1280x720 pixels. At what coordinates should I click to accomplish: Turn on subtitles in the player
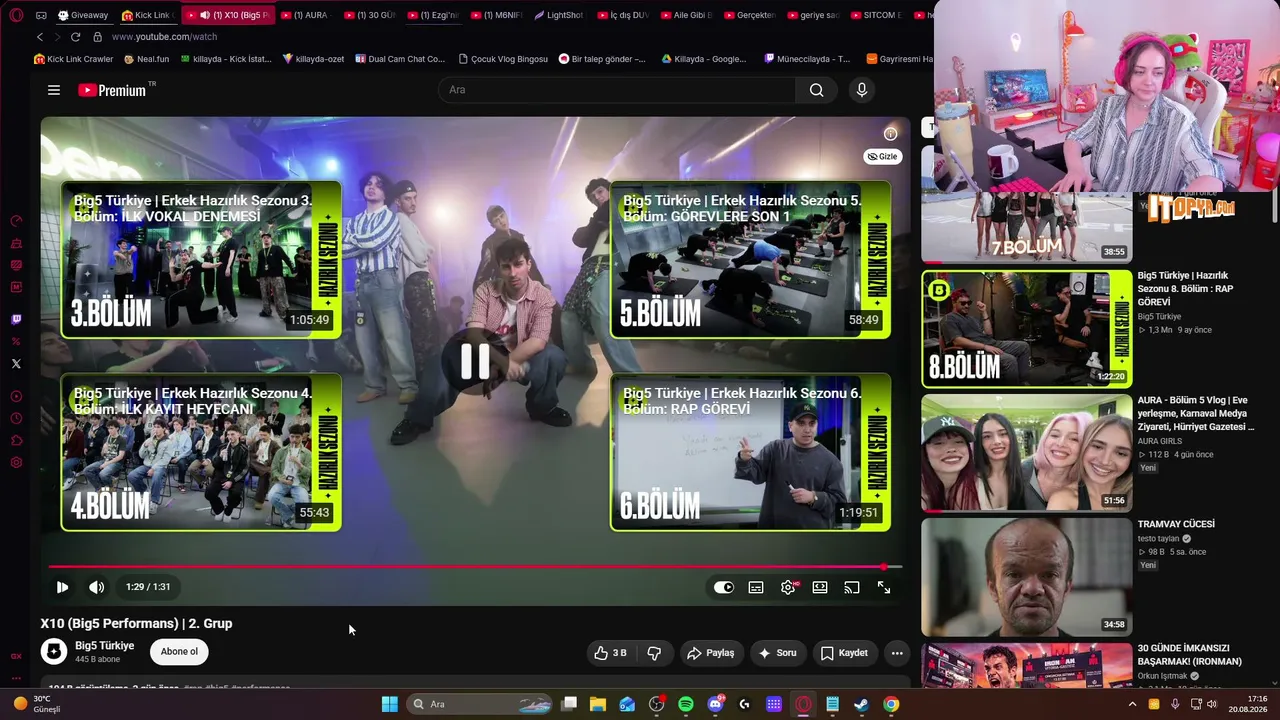pos(756,587)
